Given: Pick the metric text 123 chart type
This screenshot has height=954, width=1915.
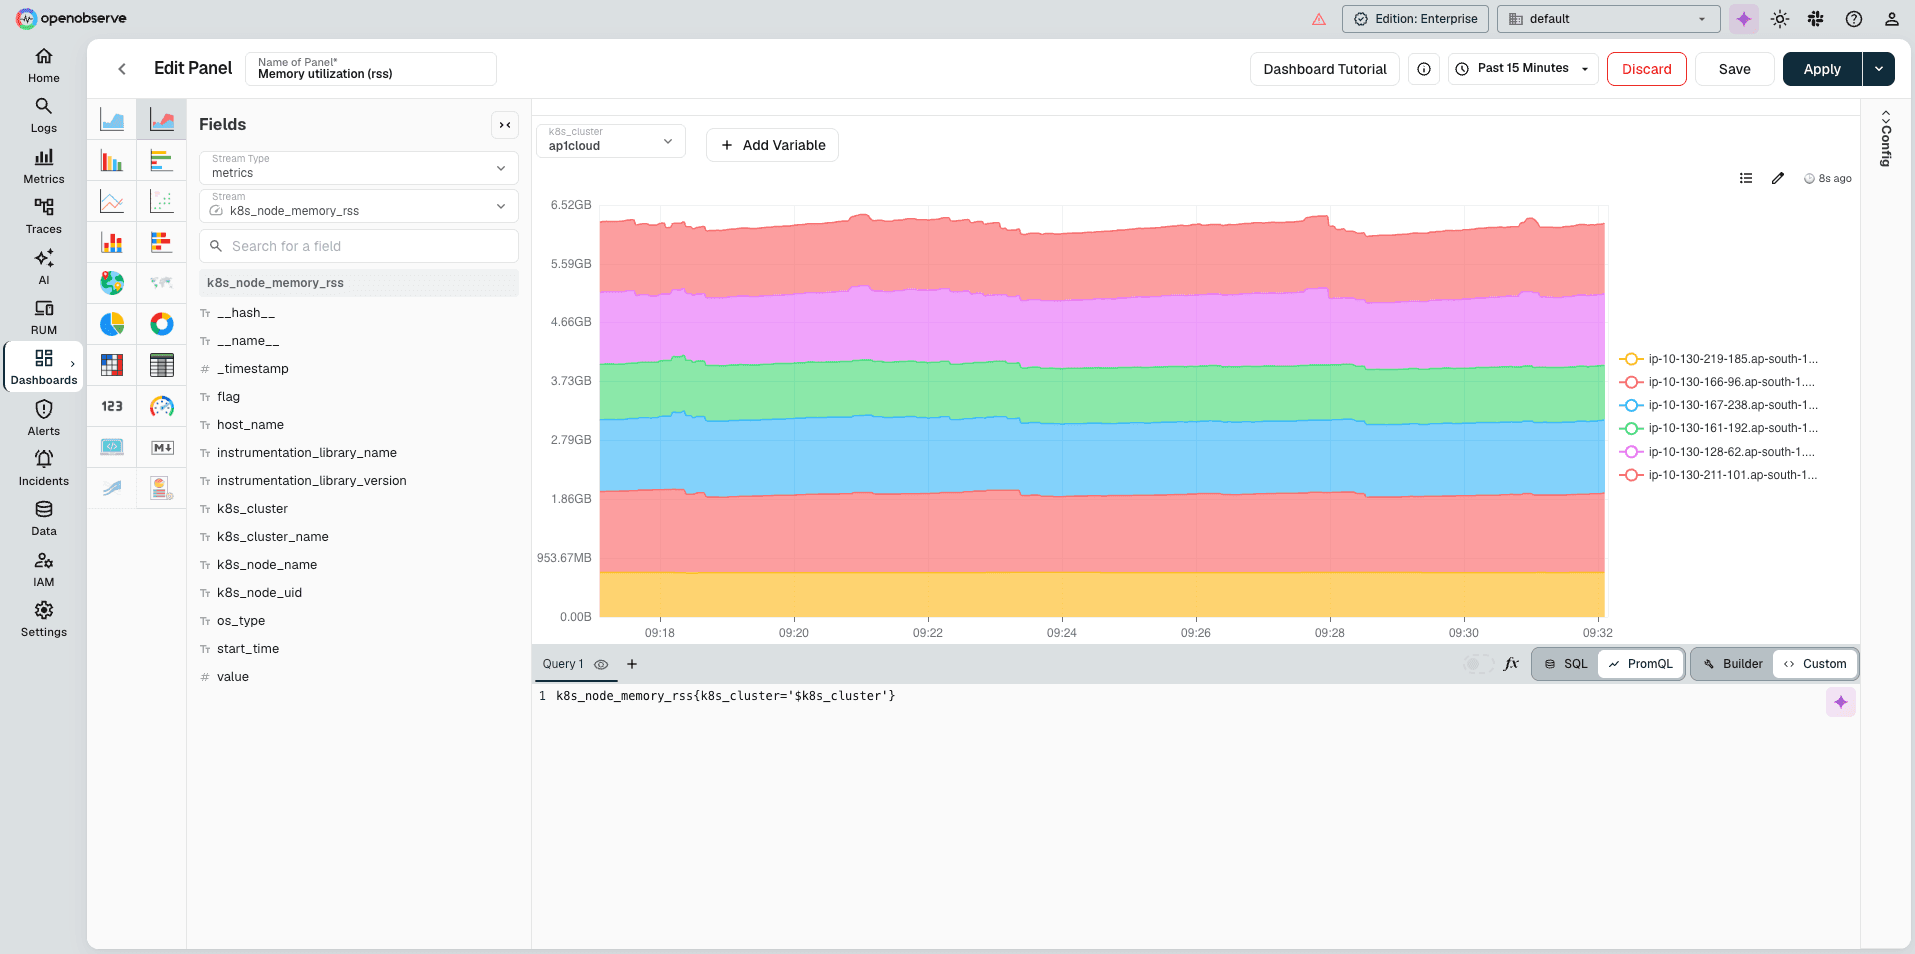Looking at the screenshot, I should [x=112, y=406].
